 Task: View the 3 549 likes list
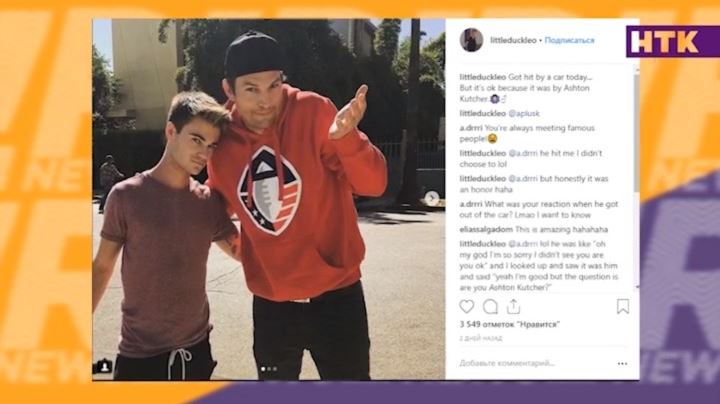[510, 324]
